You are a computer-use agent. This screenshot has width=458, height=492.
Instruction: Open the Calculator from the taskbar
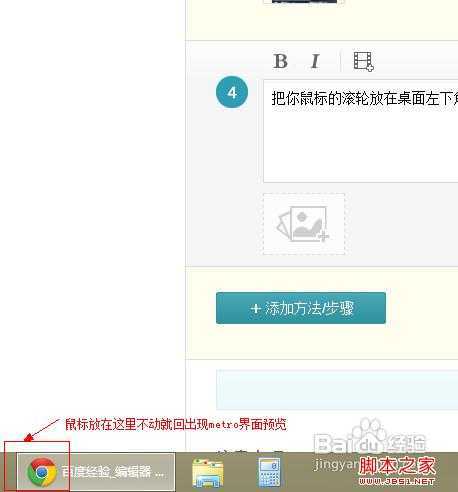269,472
